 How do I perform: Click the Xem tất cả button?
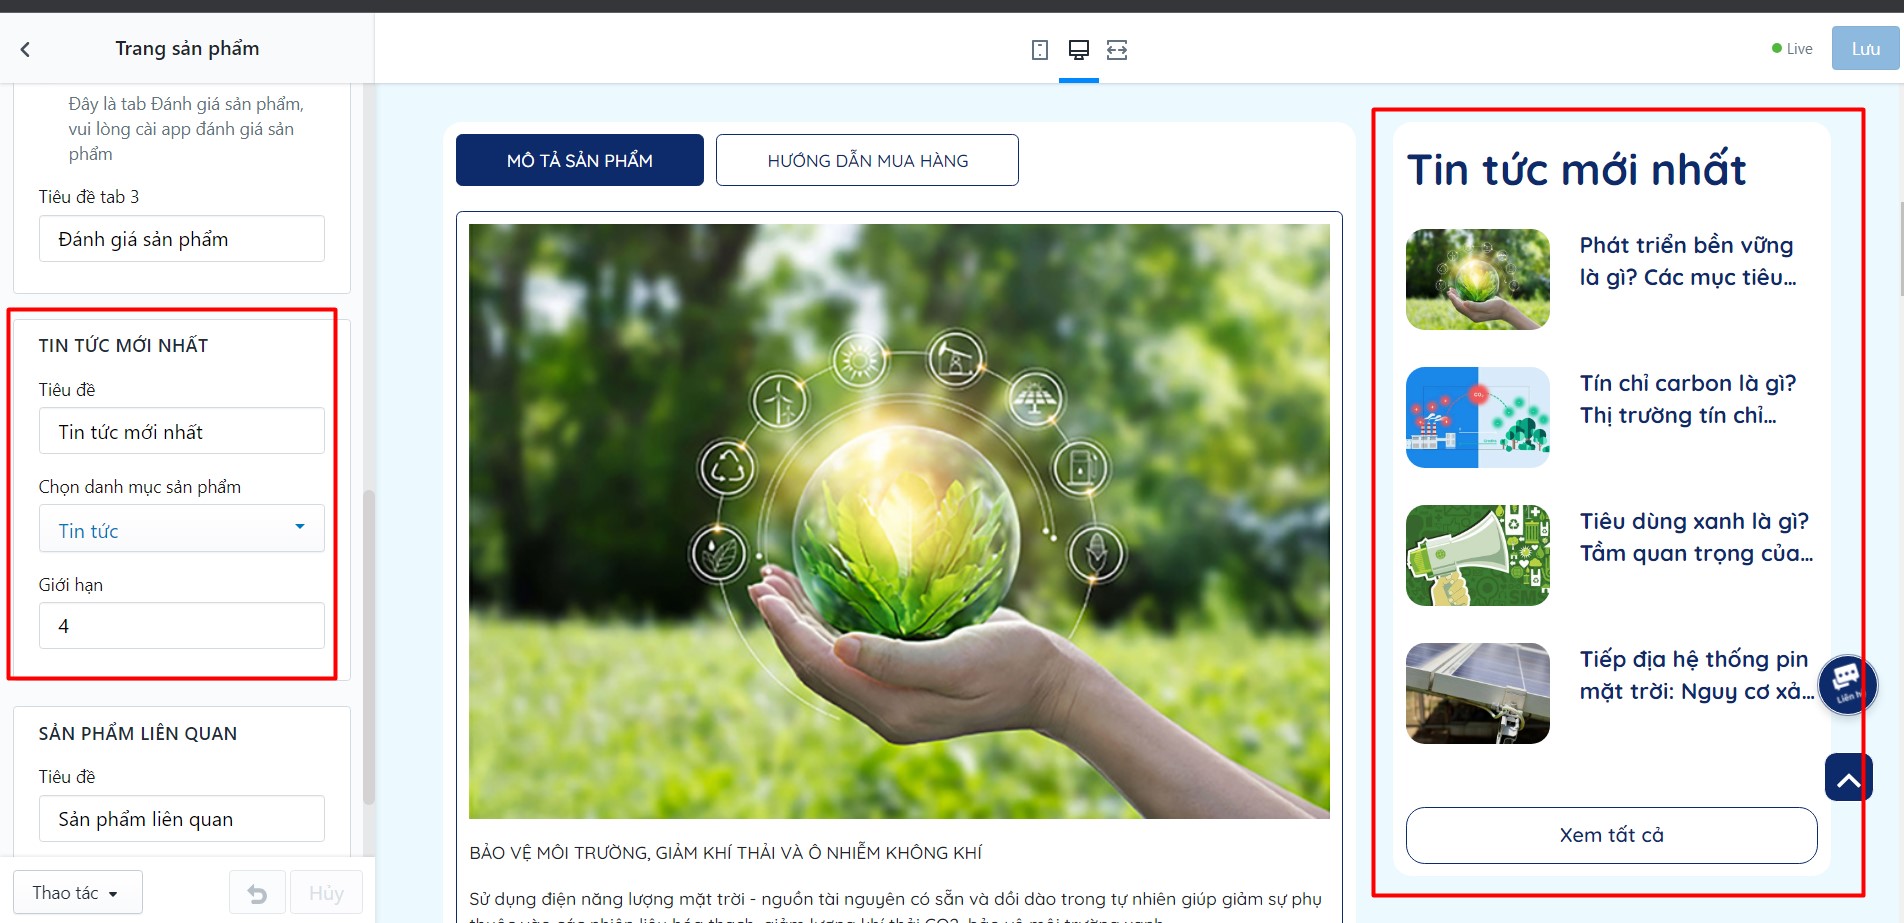[x=1611, y=835]
